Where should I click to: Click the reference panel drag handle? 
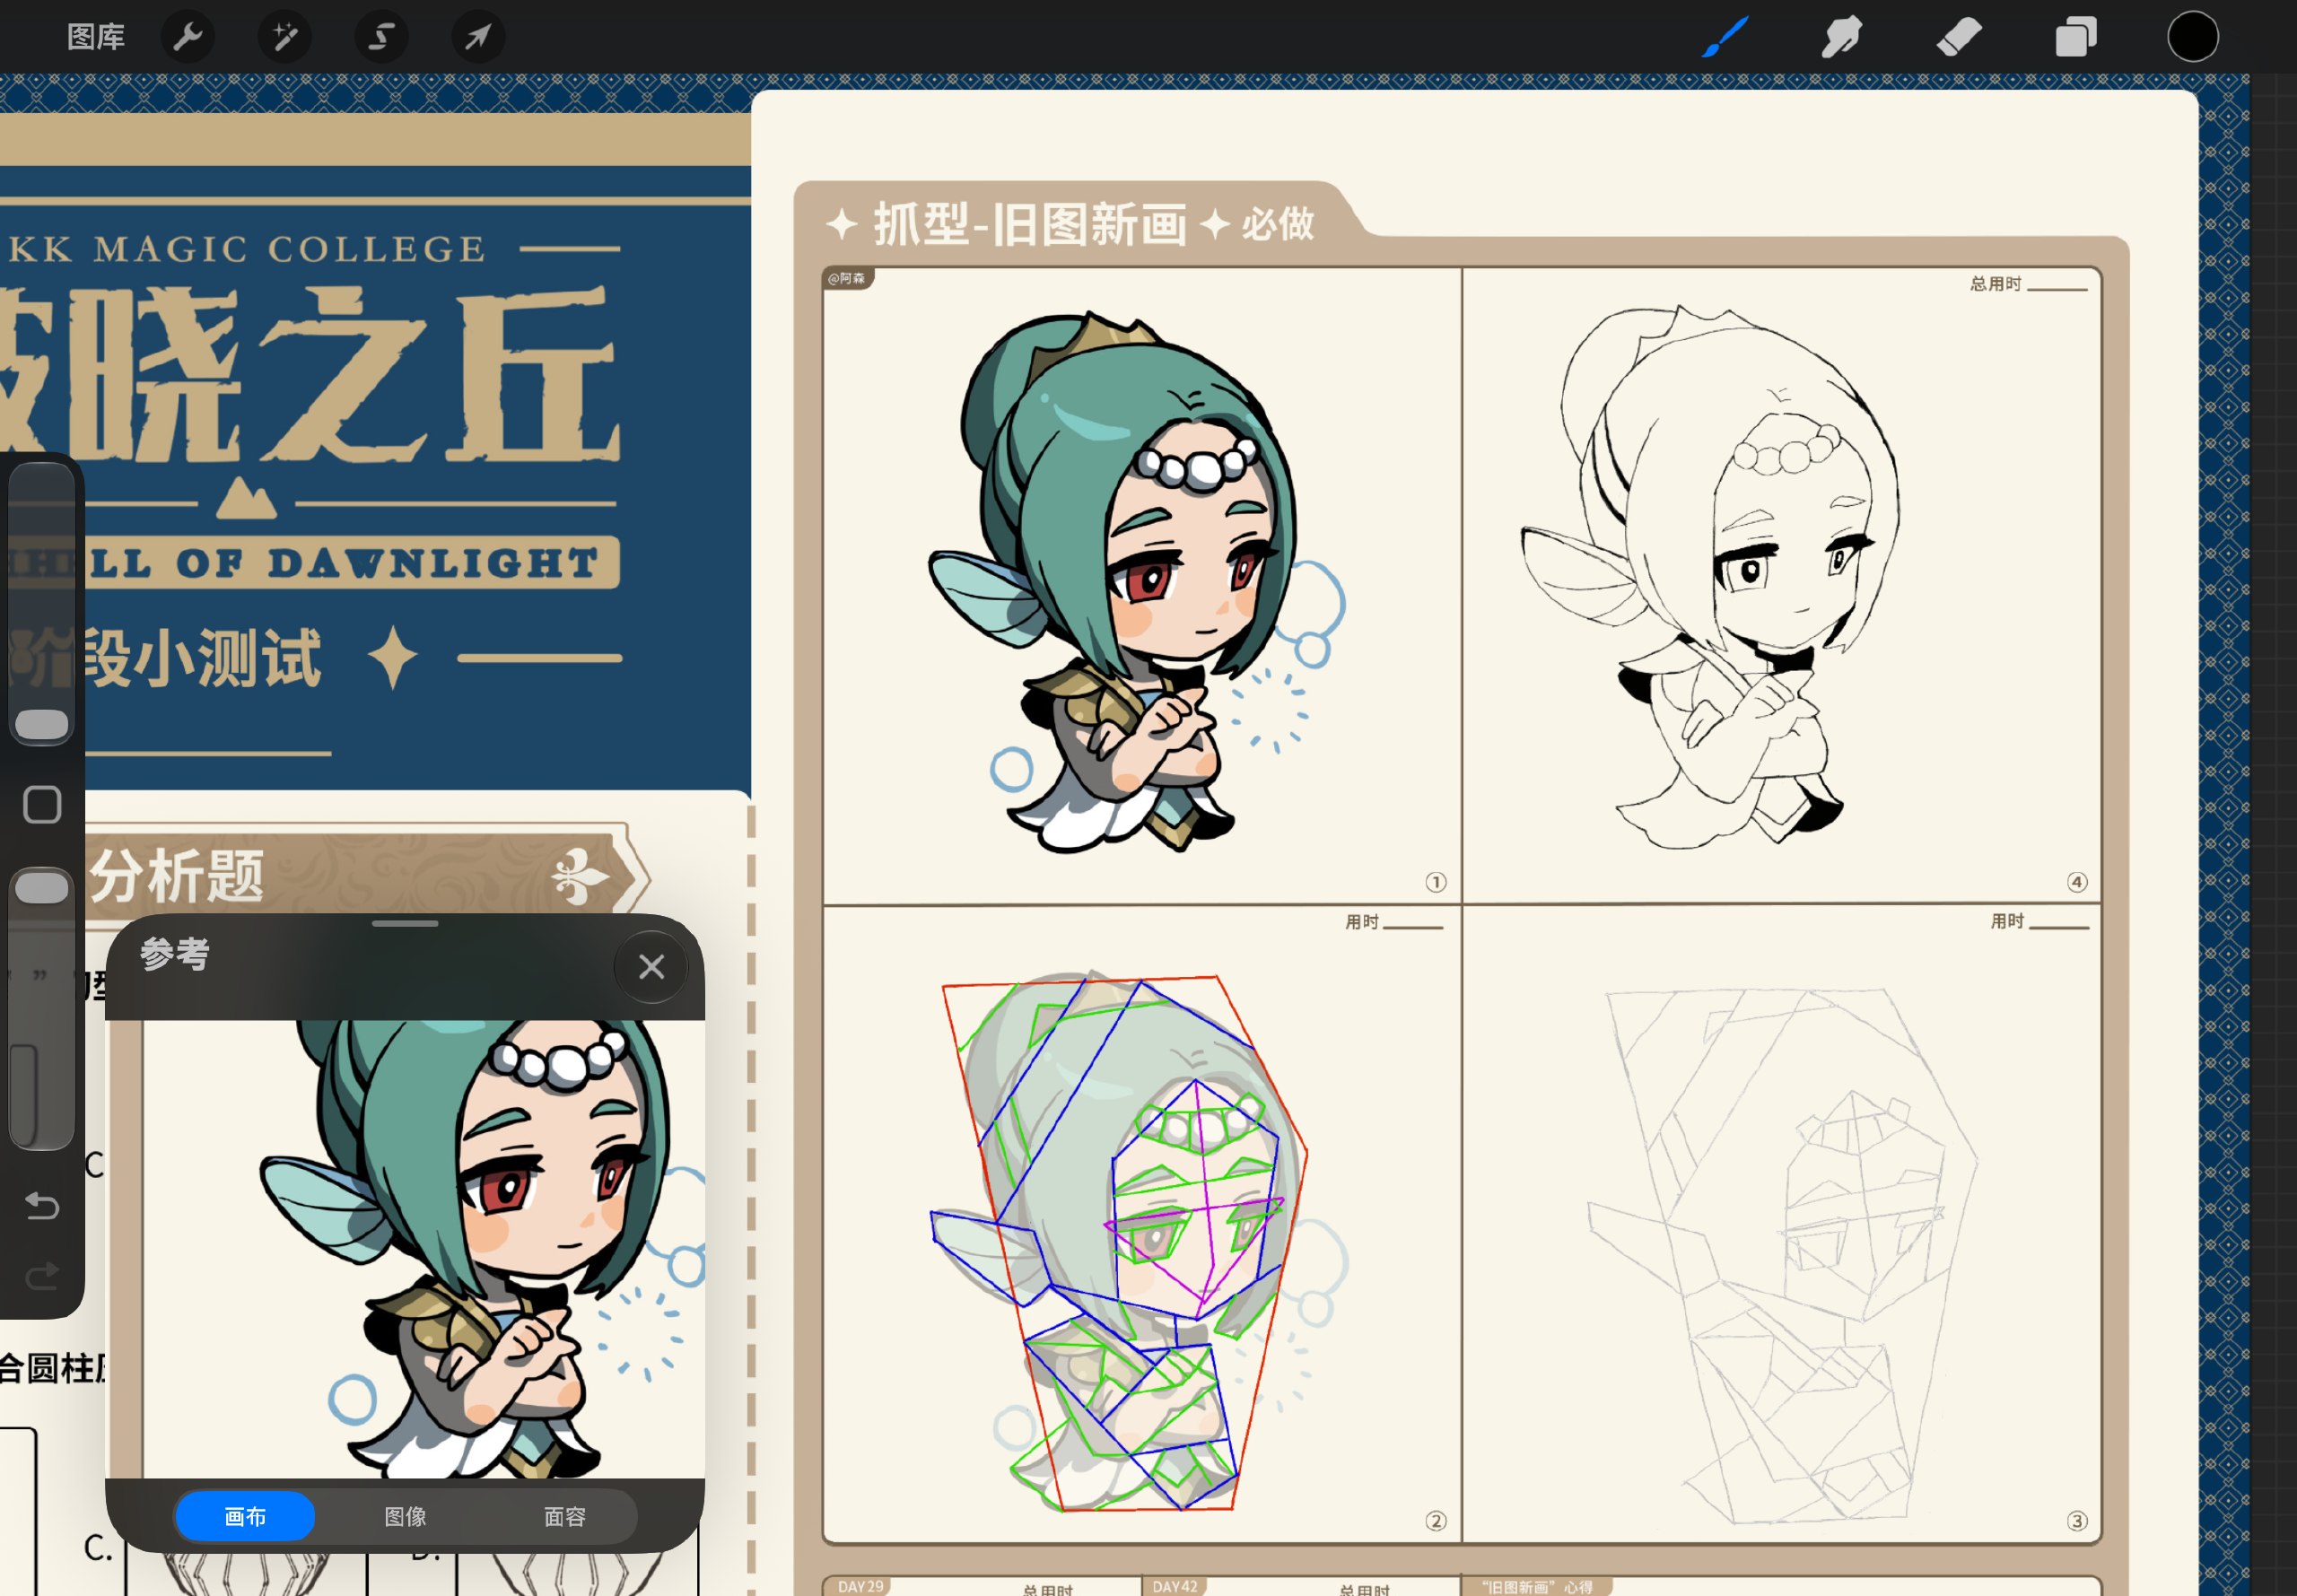click(405, 923)
